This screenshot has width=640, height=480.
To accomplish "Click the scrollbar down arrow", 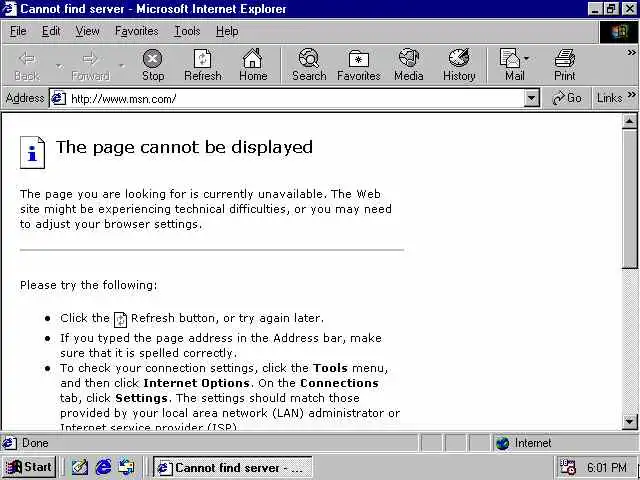I will click(x=630, y=422).
